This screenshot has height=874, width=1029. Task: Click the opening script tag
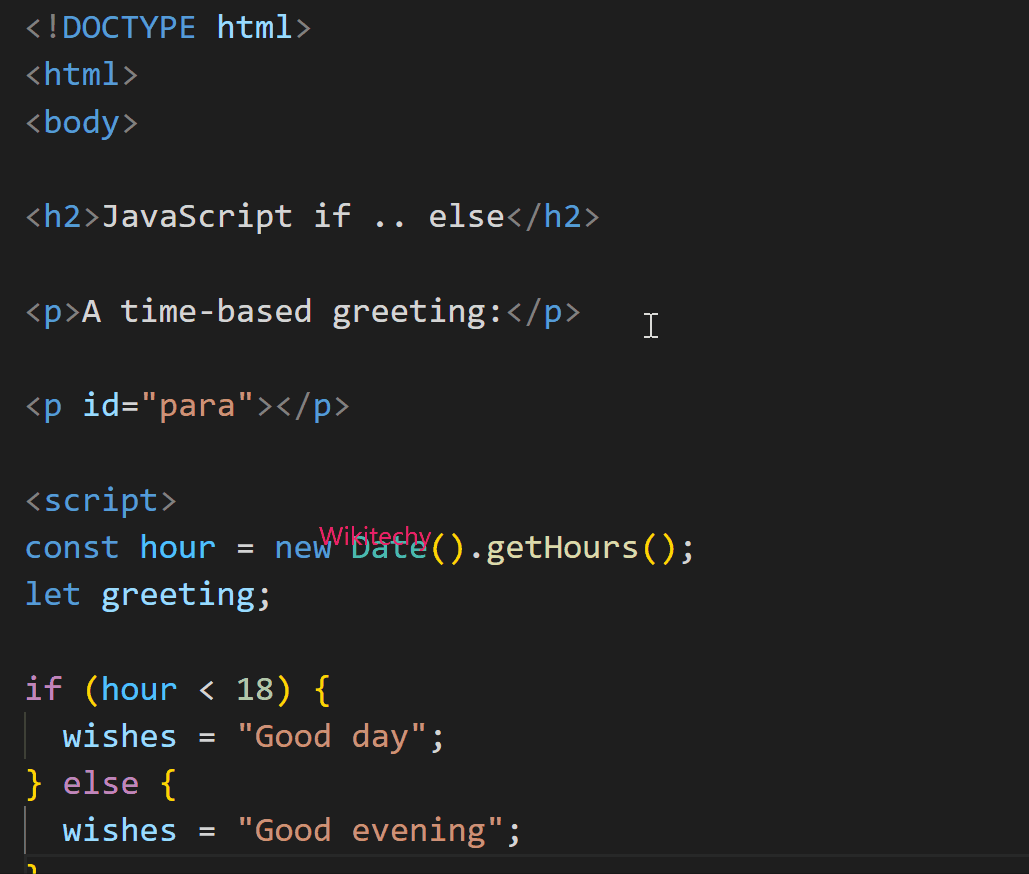pyautogui.click(x=100, y=500)
